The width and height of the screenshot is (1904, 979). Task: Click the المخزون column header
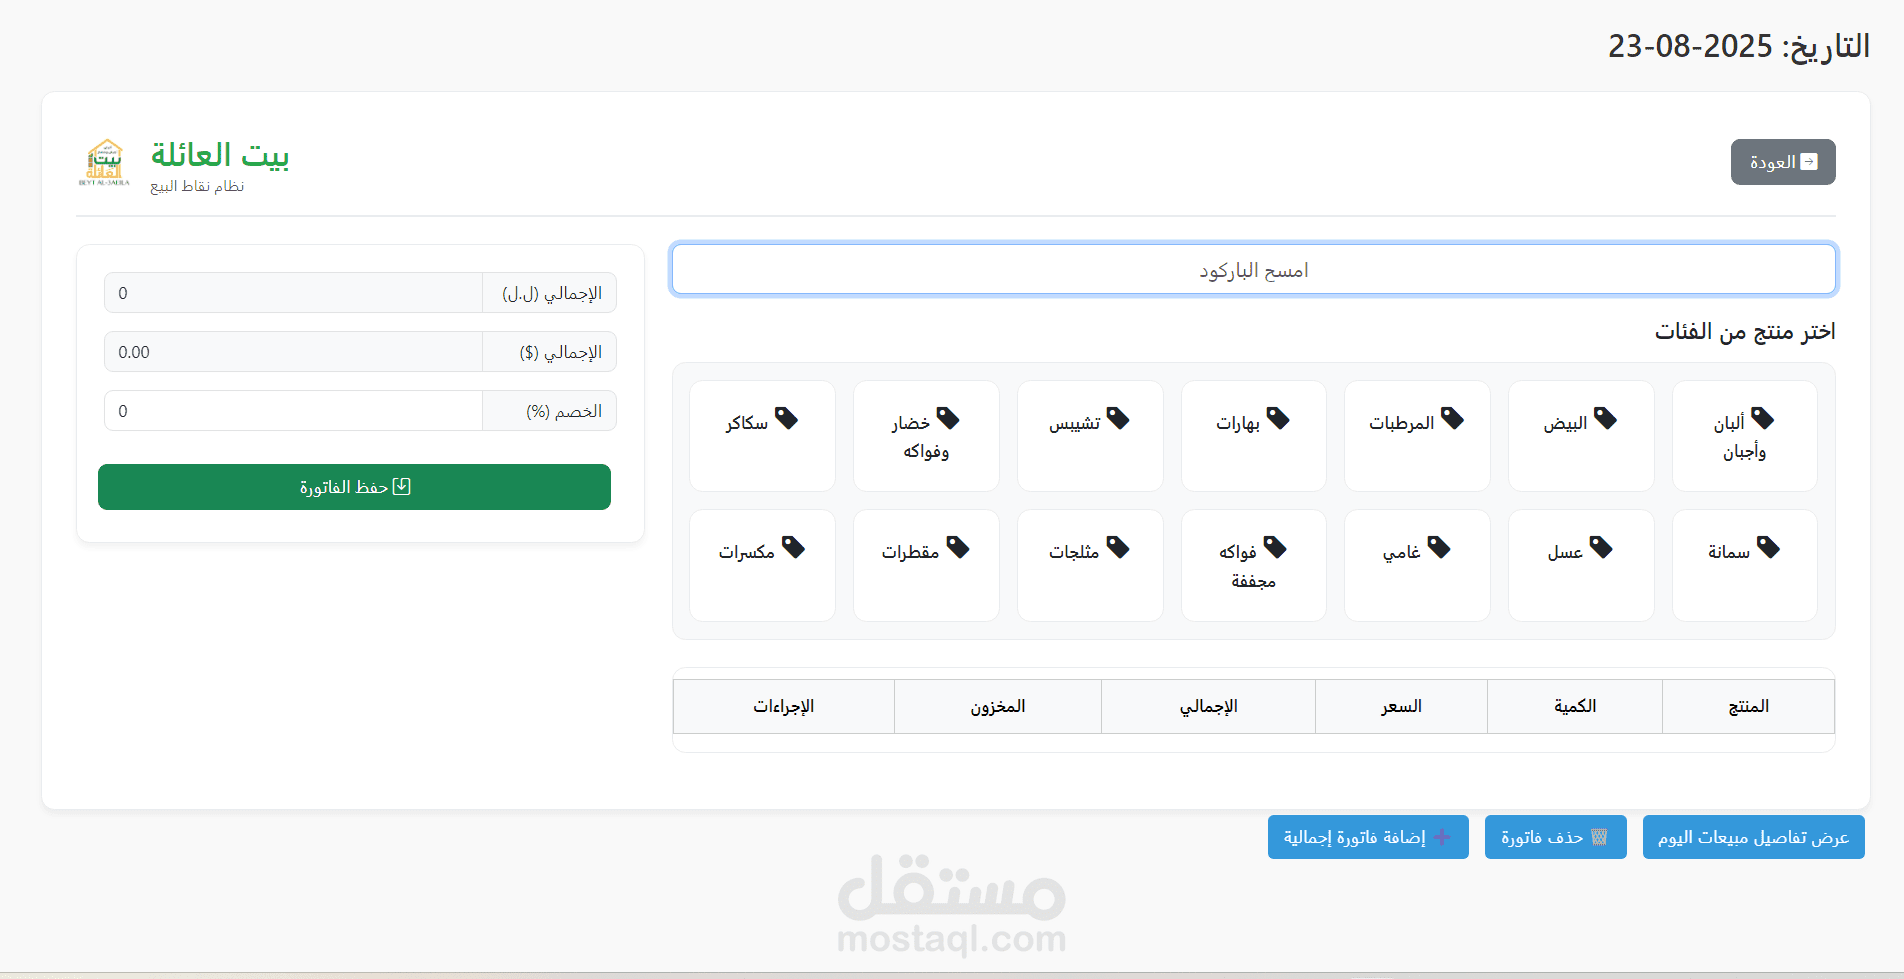997,706
